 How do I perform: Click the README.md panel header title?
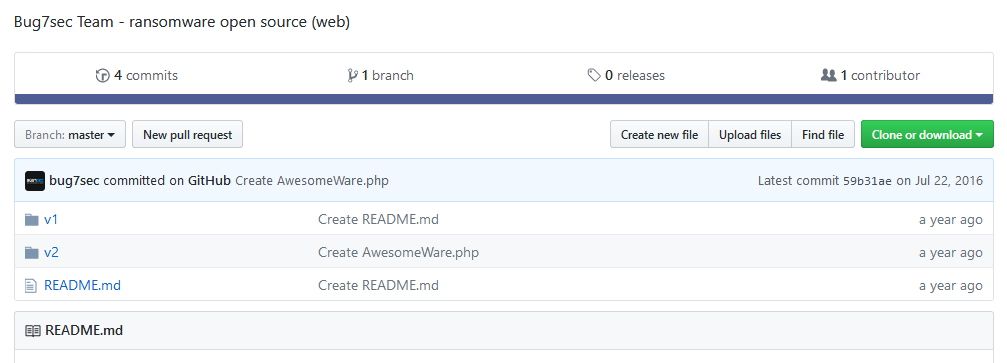(83, 331)
